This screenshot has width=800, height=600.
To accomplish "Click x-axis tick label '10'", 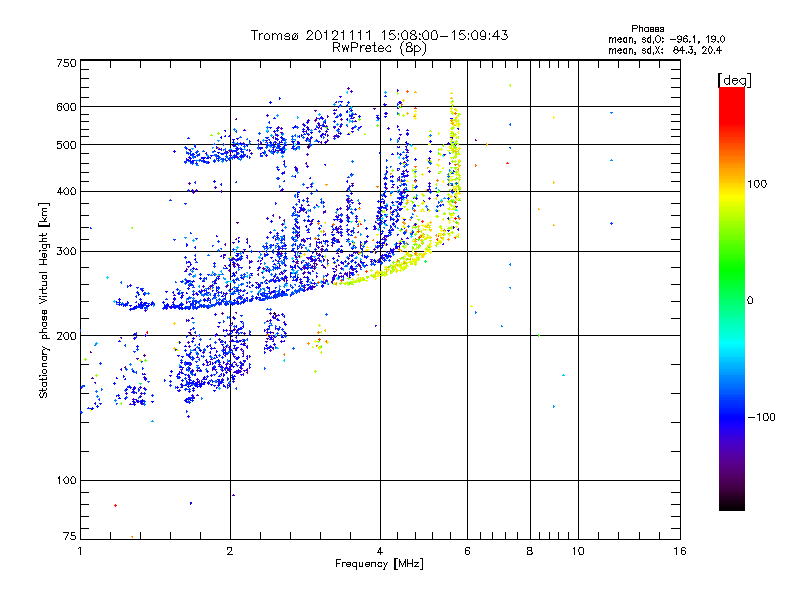I will coord(578,551).
